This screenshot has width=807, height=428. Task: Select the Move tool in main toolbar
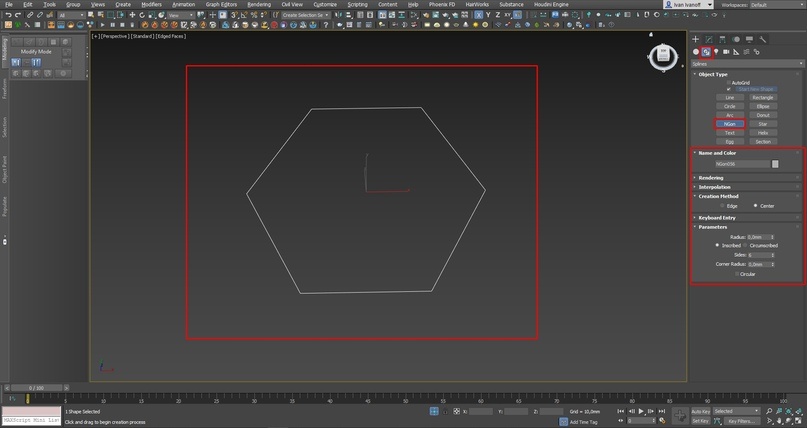[x=132, y=15]
